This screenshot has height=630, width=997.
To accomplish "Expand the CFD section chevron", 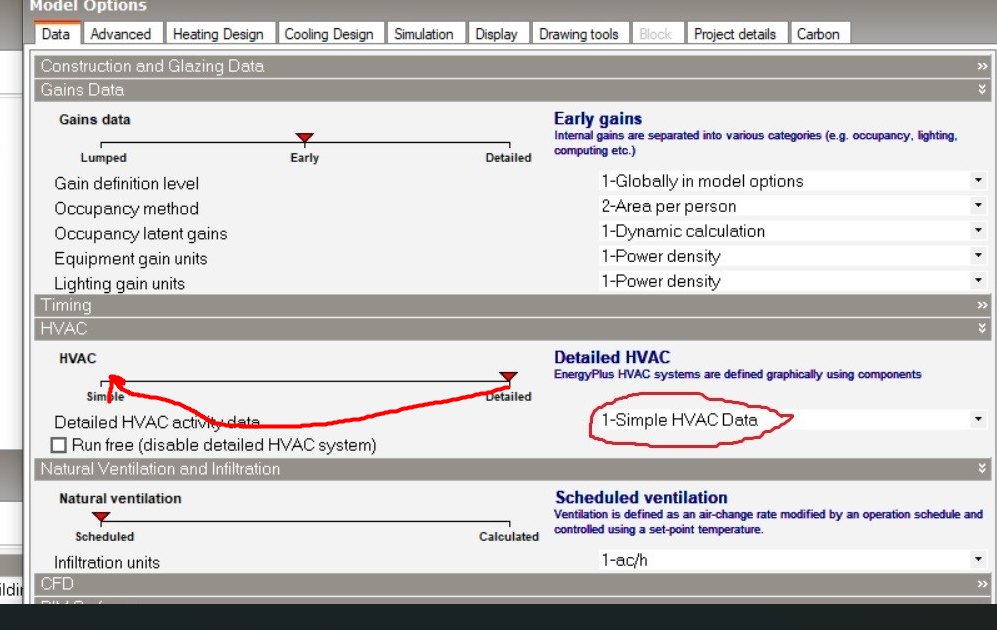I will [982, 584].
